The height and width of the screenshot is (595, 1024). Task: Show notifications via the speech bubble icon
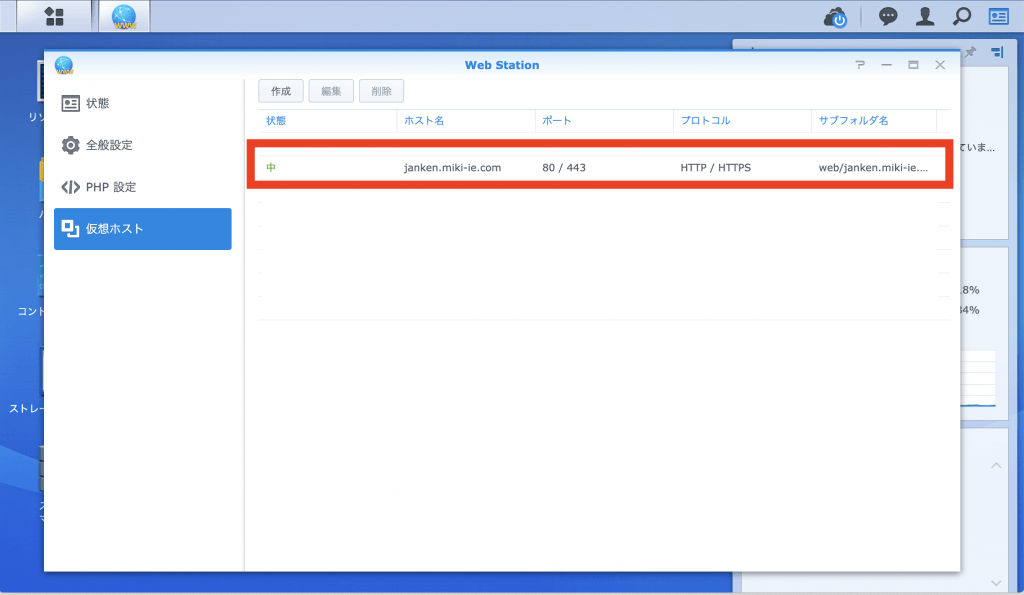[887, 16]
